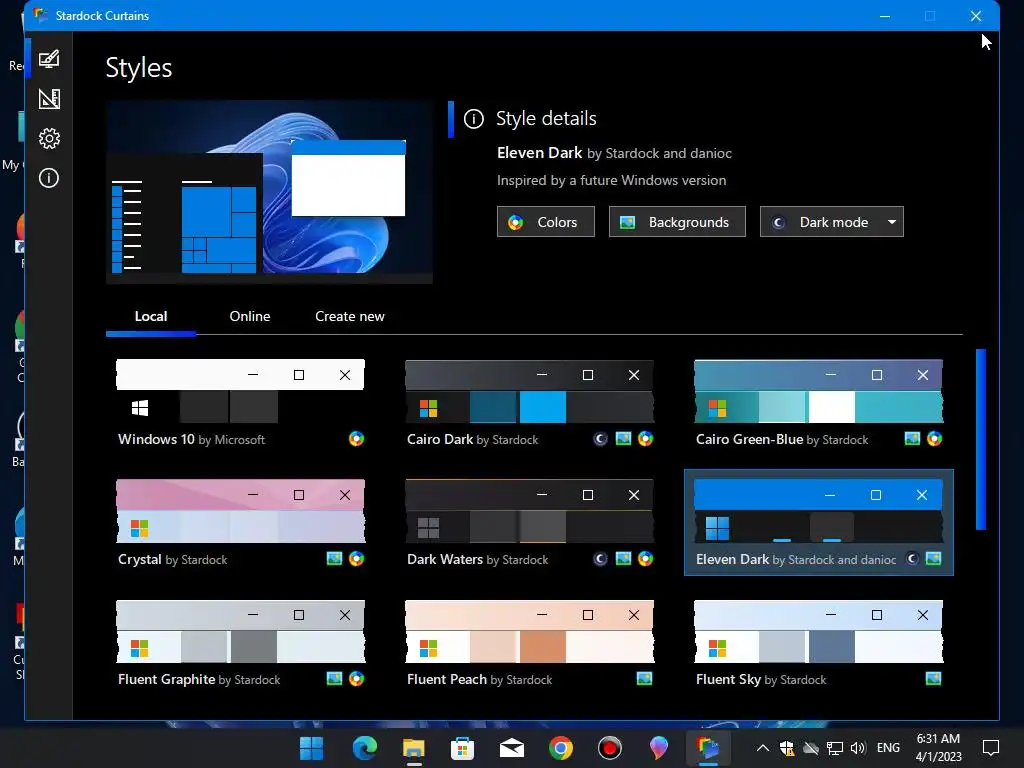Open the About info sidebar icon
This screenshot has width=1024, height=768.
coord(49,178)
